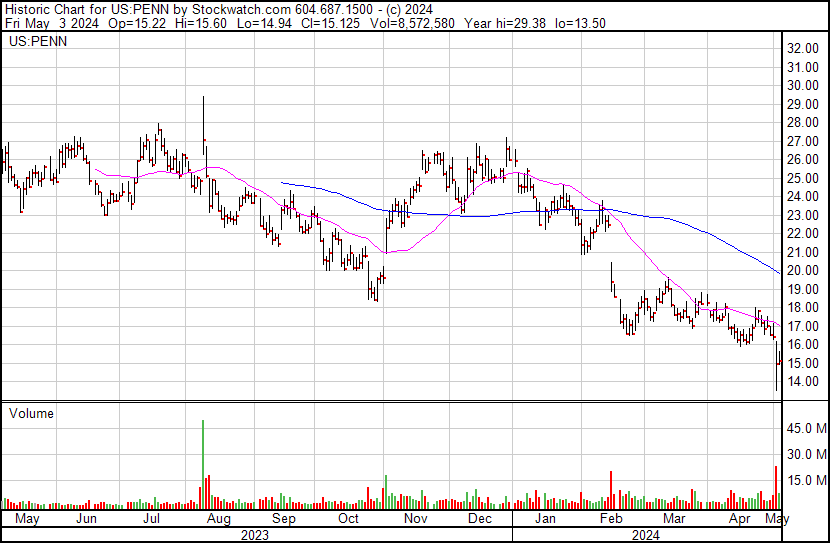Screen dimensions: 830x543
Task: Click the Vol=8,572,580 value in header
Action: 414,23
